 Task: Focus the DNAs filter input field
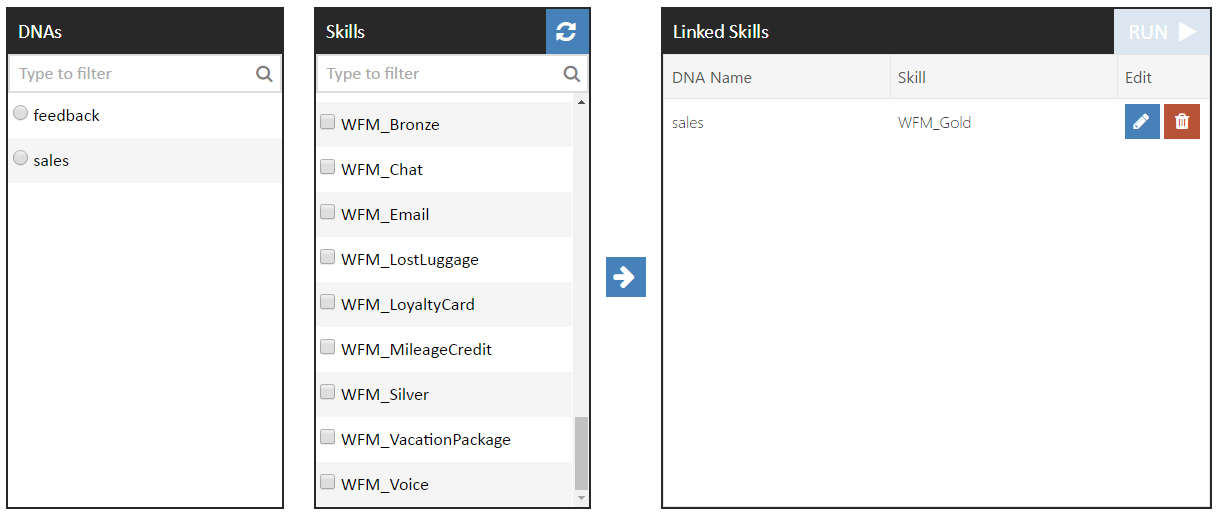click(132, 73)
